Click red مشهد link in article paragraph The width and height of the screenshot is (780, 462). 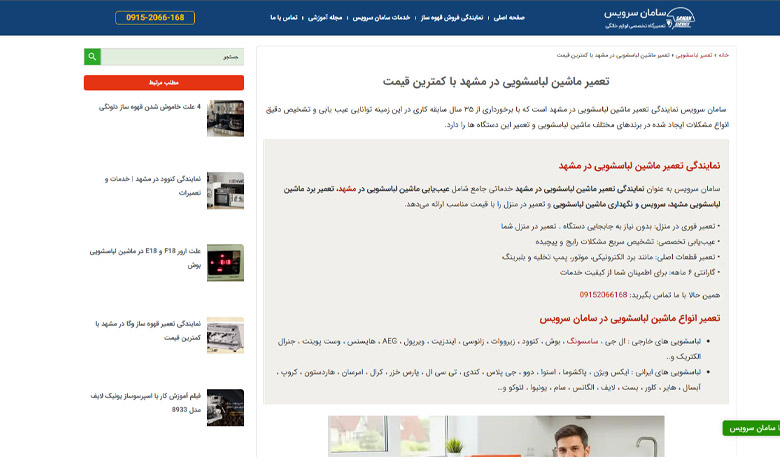pos(347,189)
